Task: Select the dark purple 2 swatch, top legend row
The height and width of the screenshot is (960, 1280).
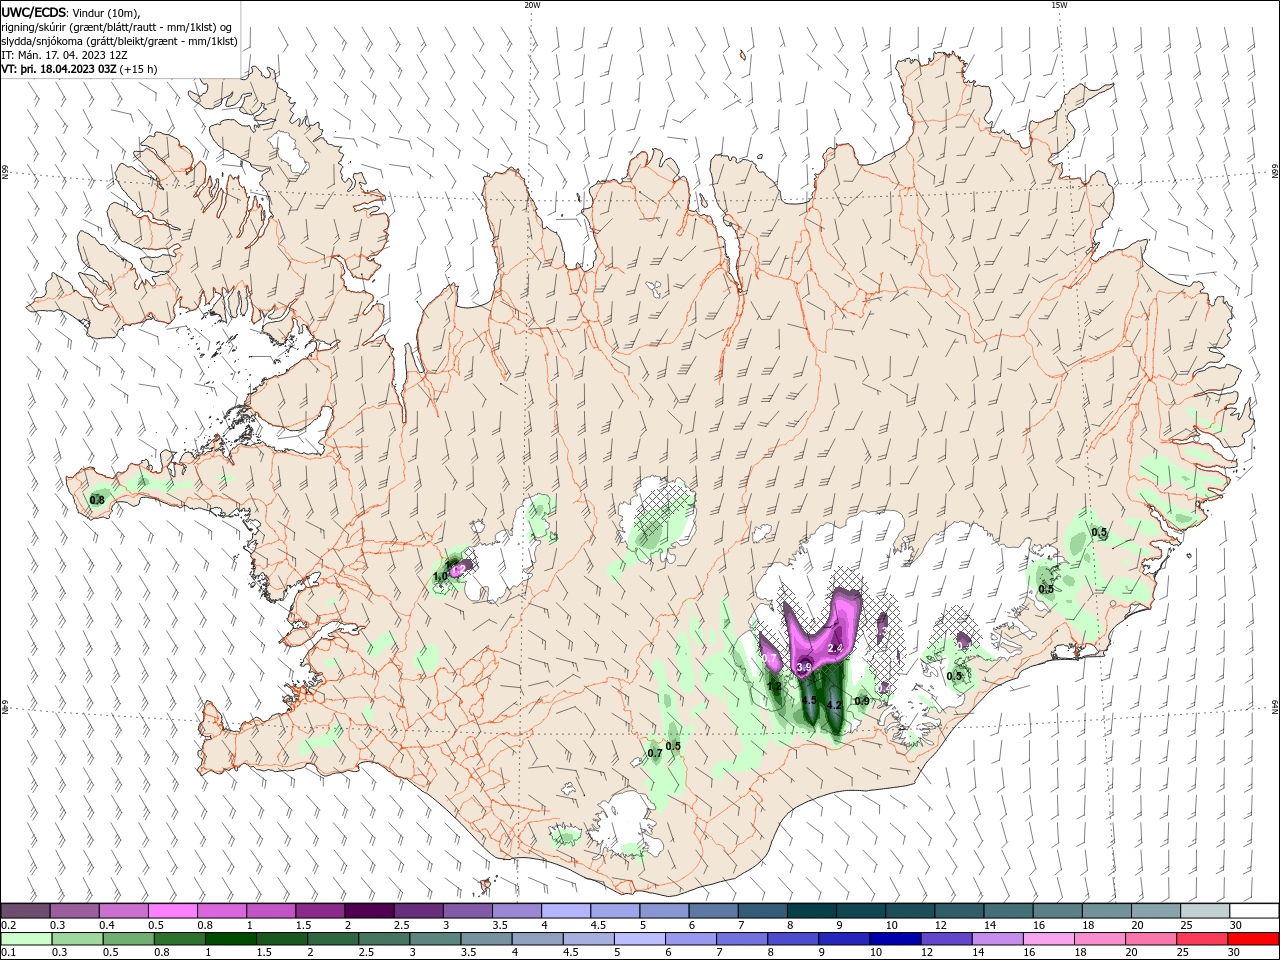Action: 369,911
